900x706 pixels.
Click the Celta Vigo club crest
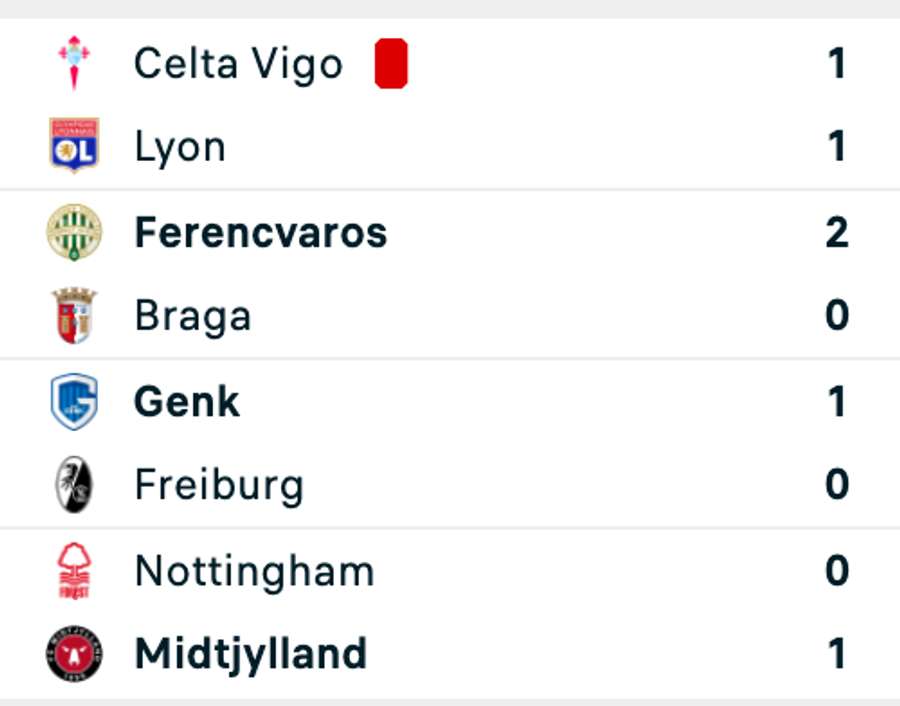(x=74, y=62)
